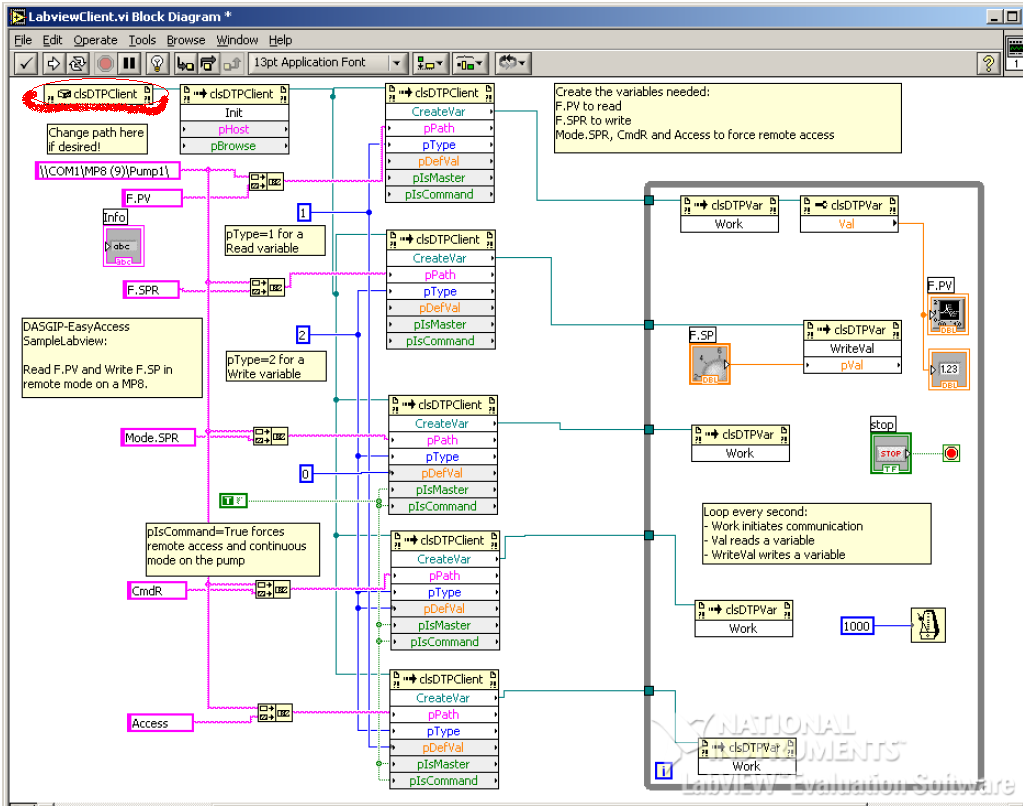Open the Align Objects dropdown
Image resolution: width=1023 pixels, height=806 pixels.
430,63
